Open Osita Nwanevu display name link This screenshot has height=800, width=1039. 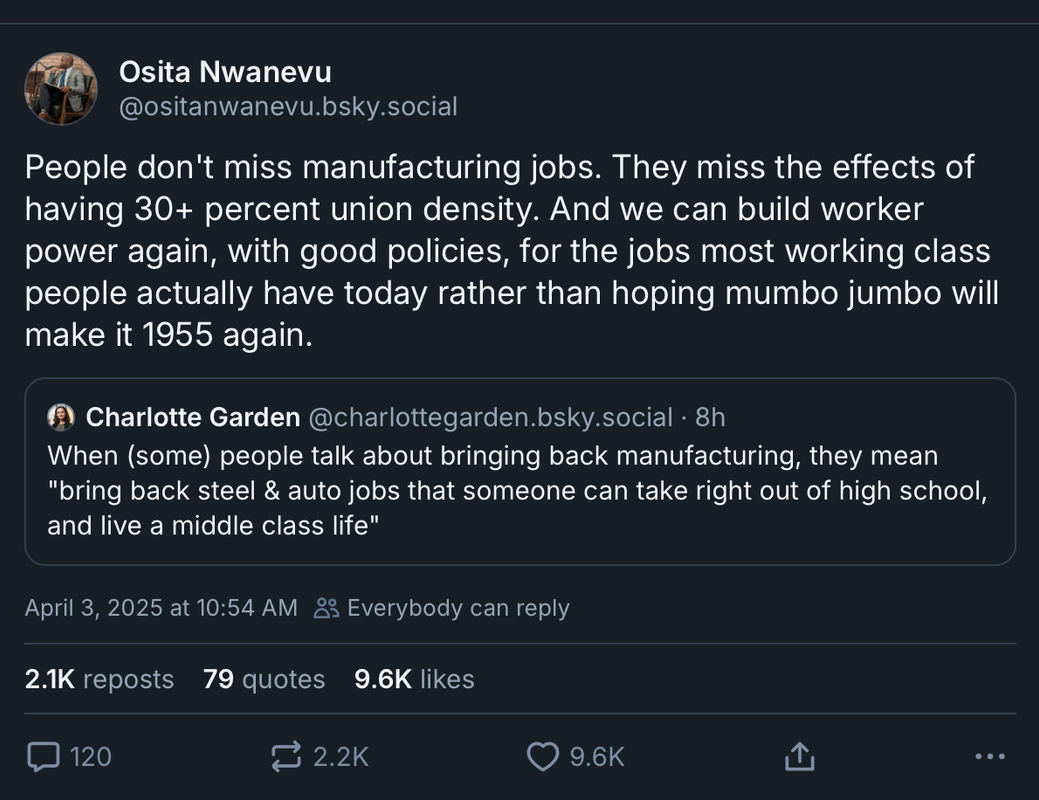[x=225, y=72]
